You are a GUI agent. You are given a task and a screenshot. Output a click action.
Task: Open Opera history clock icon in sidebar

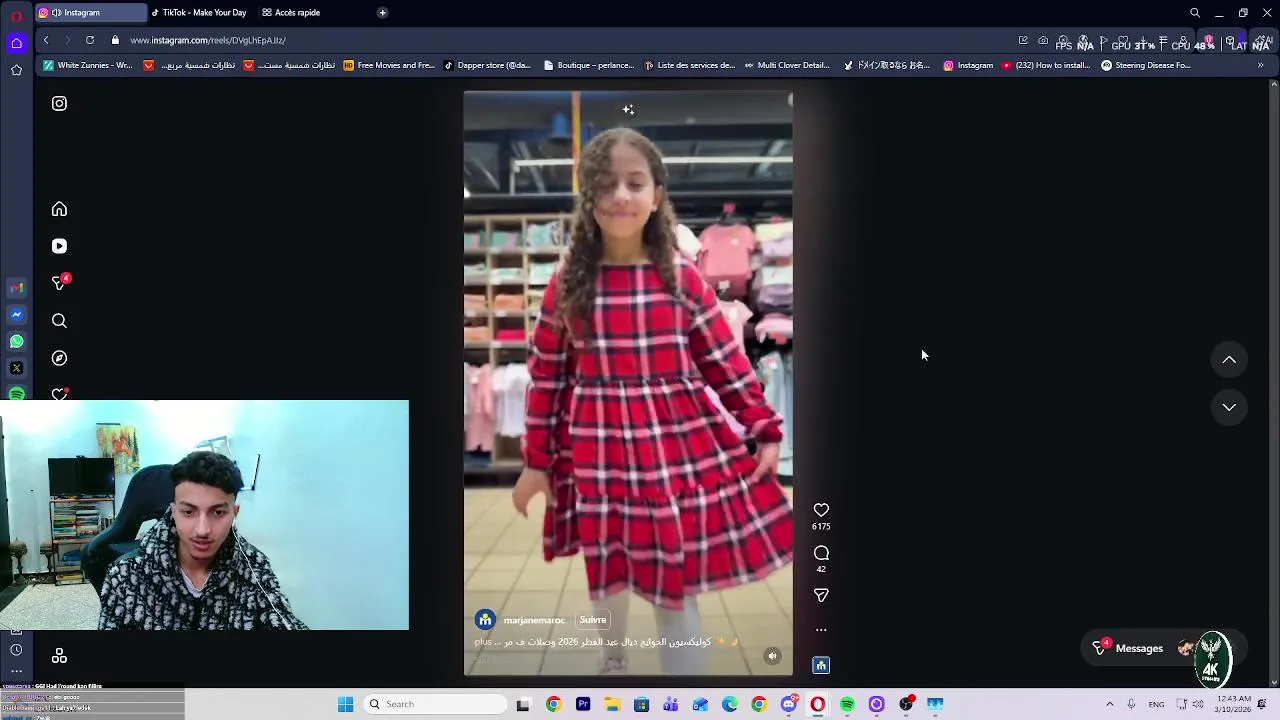pyautogui.click(x=16, y=650)
